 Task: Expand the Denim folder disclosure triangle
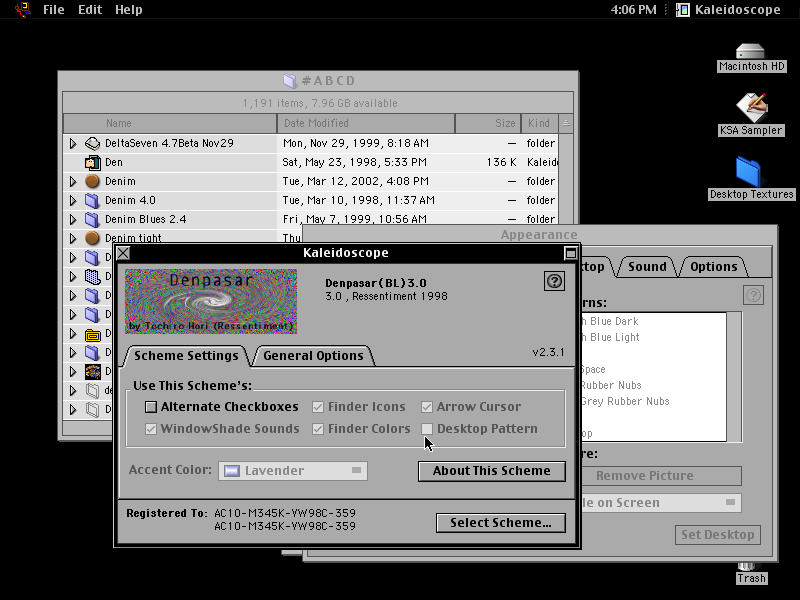tap(73, 181)
